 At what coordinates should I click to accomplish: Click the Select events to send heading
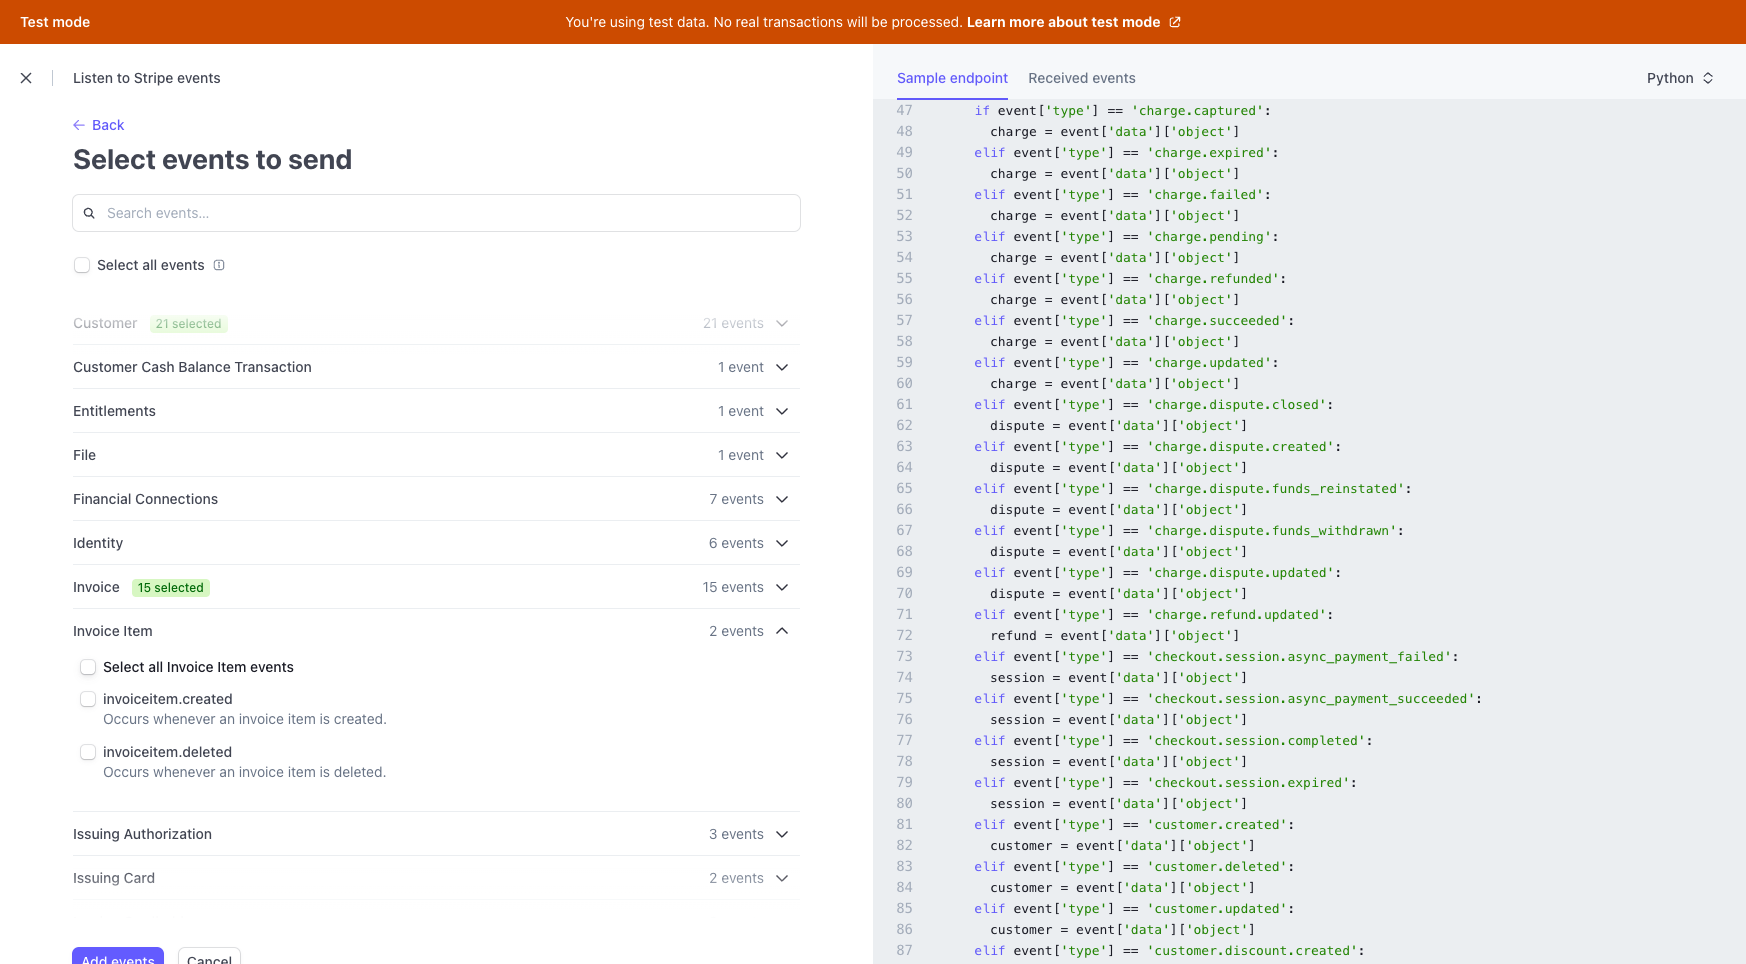[212, 160]
